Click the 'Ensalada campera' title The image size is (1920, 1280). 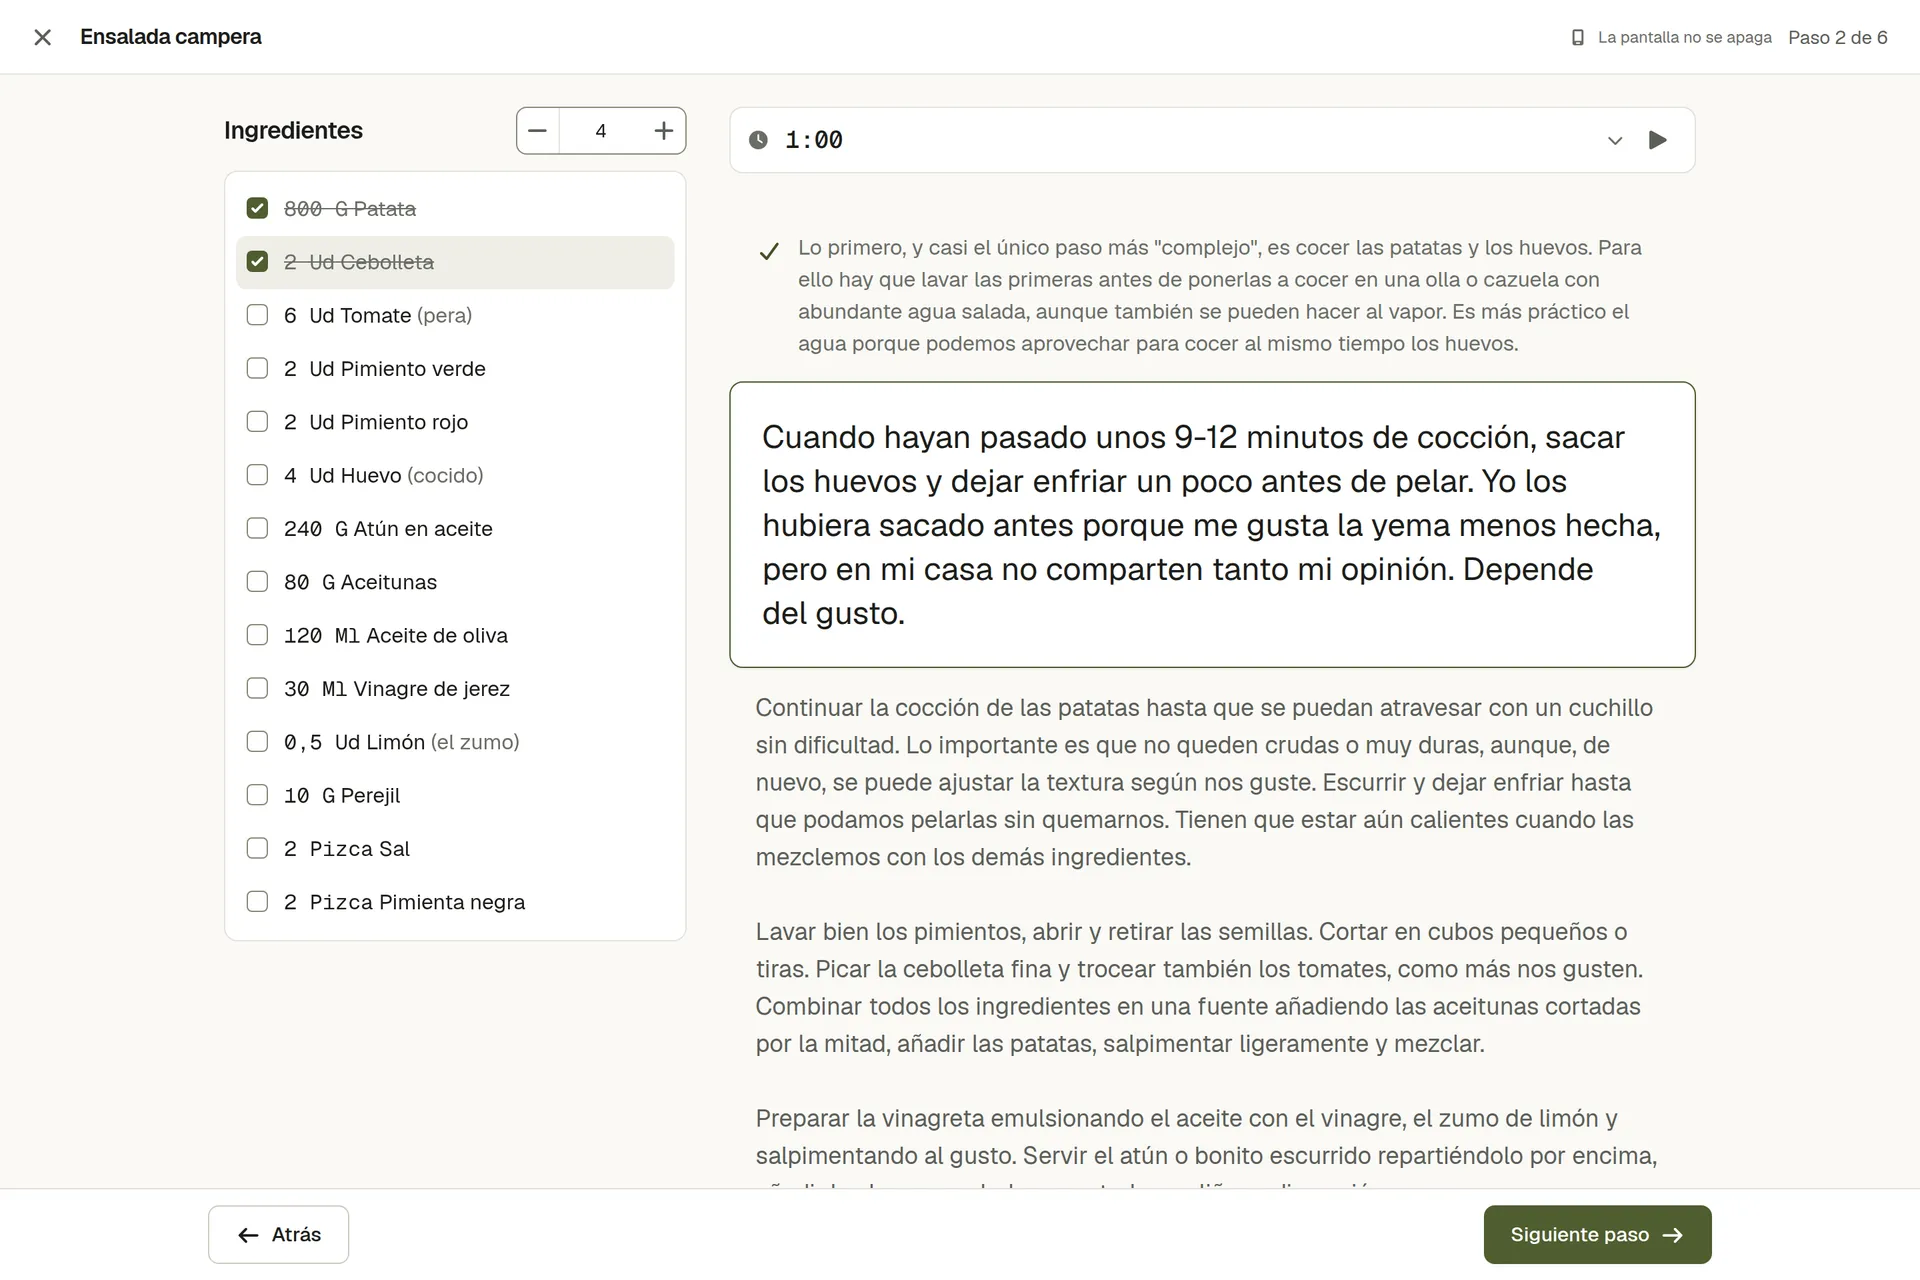click(x=171, y=37)
